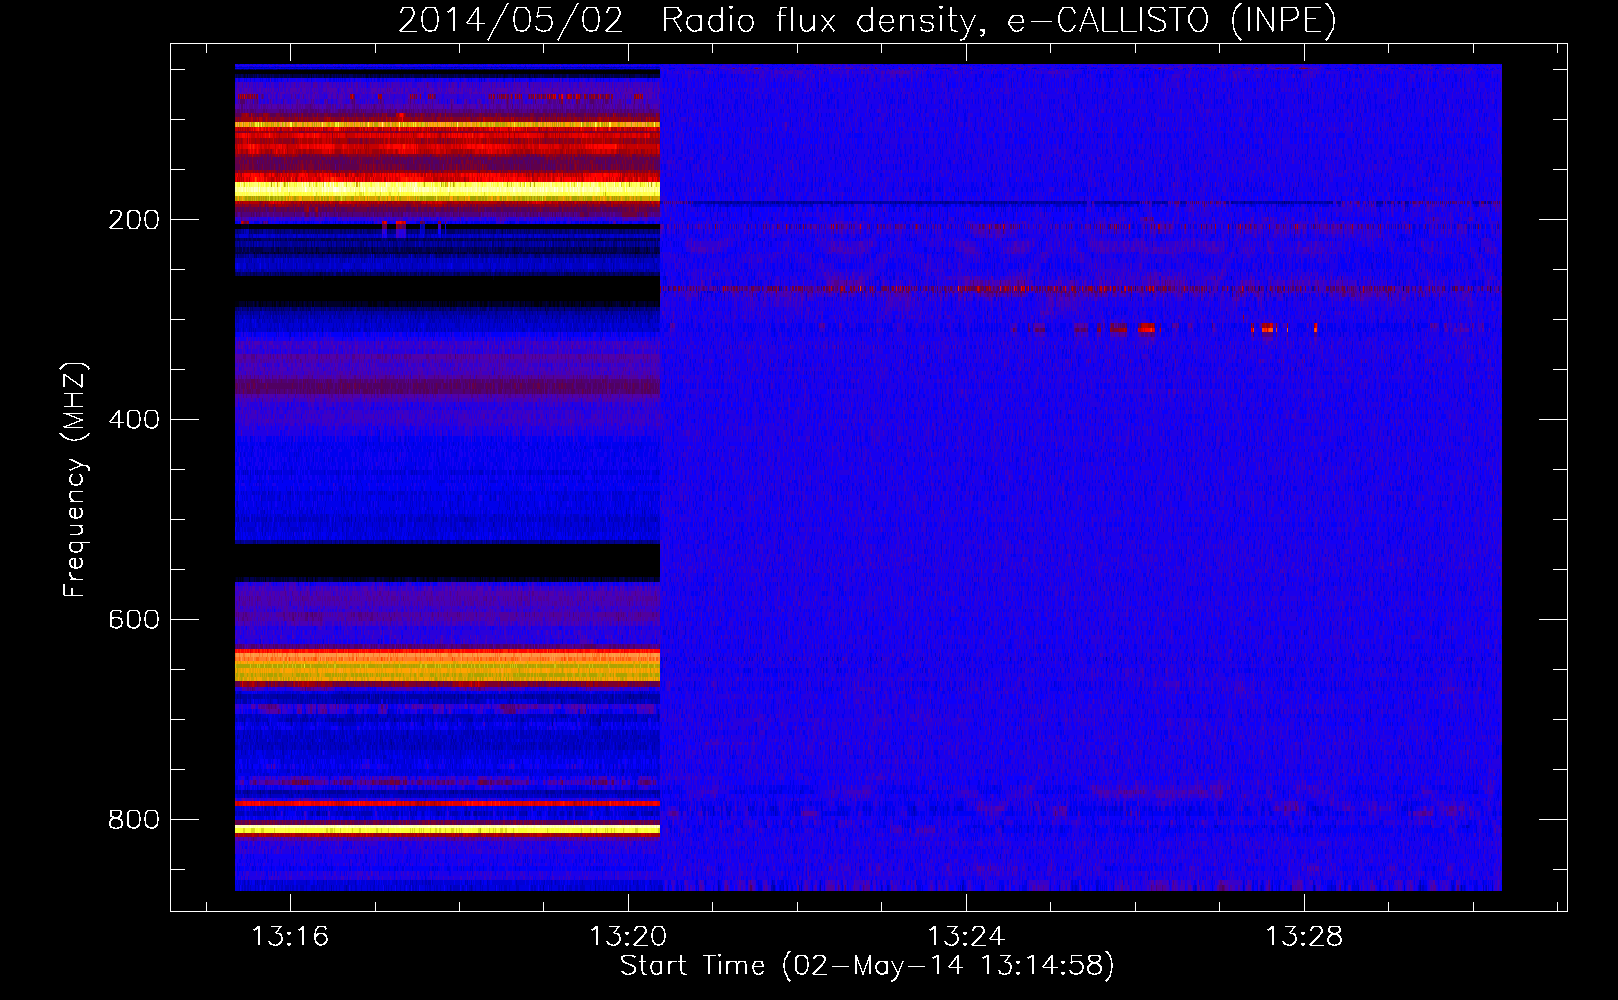Click the 13:24 time tick label
1618x1000 pixels.
[x=966, y=937]
